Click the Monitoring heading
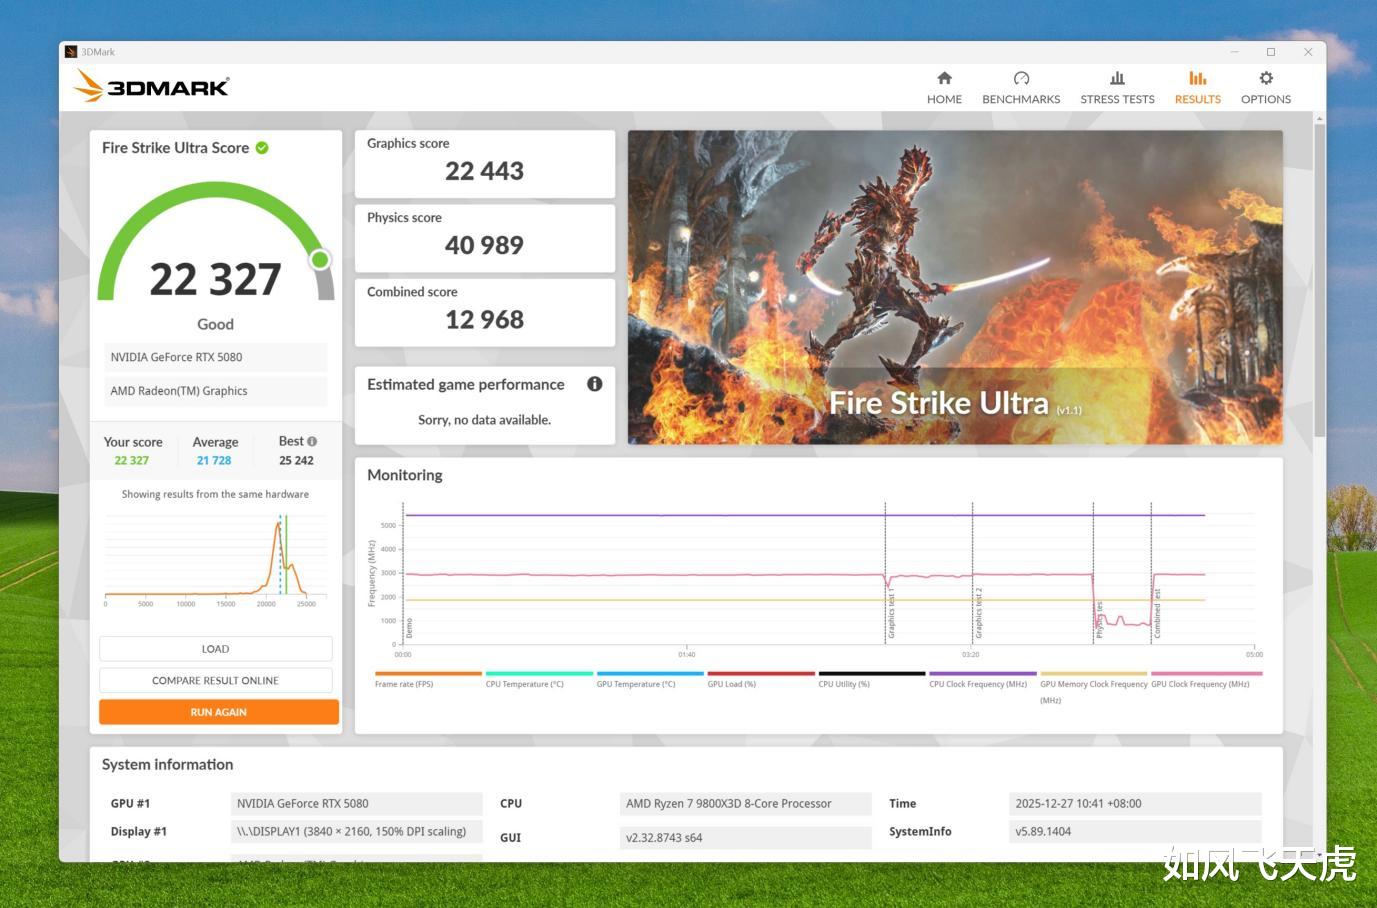 [x=405, y=475]
